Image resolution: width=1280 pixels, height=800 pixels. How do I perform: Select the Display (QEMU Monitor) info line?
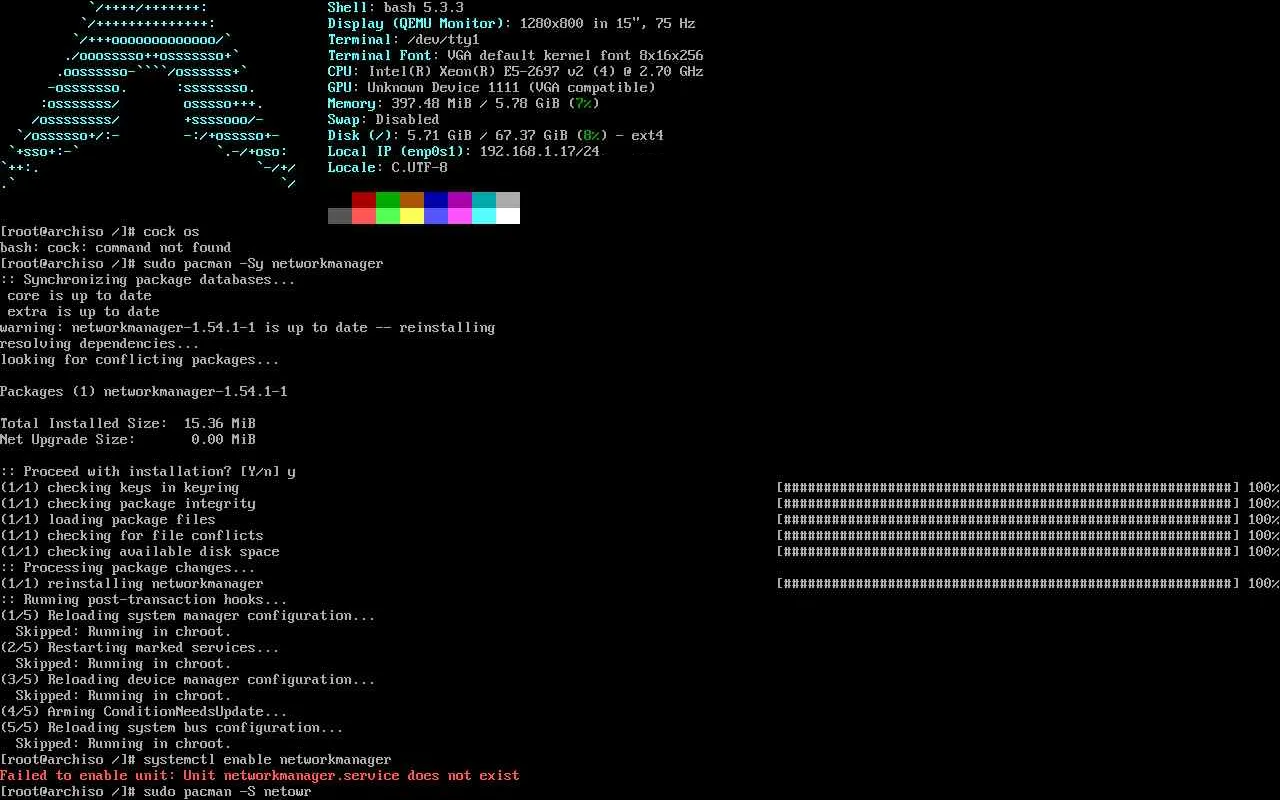511,24
